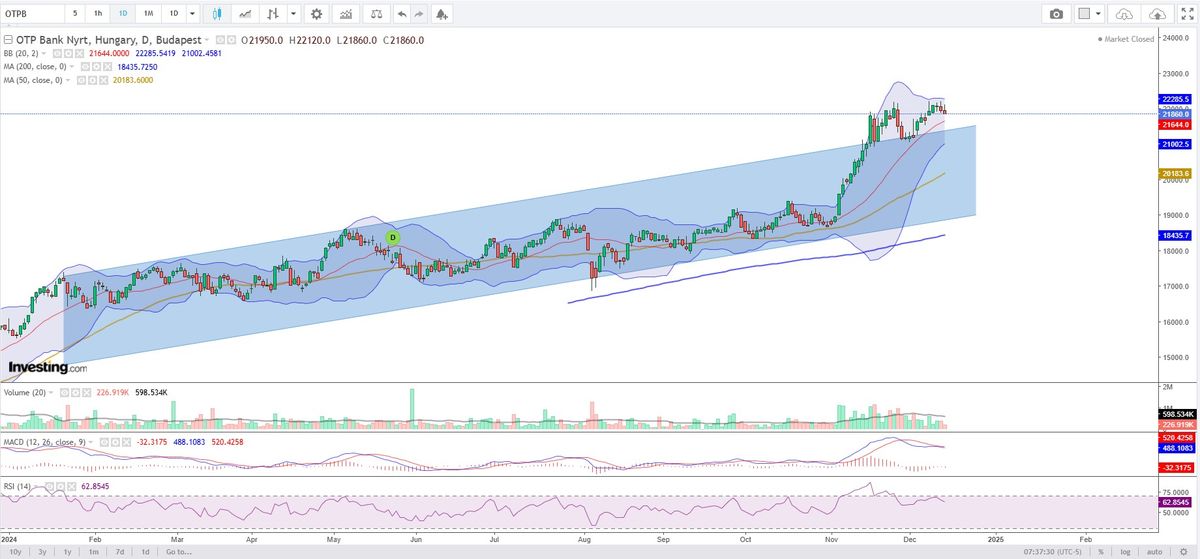The width and height of the screenshot is (1200, 559).
Task: Show the 7d date range
Action: (120, 551)
